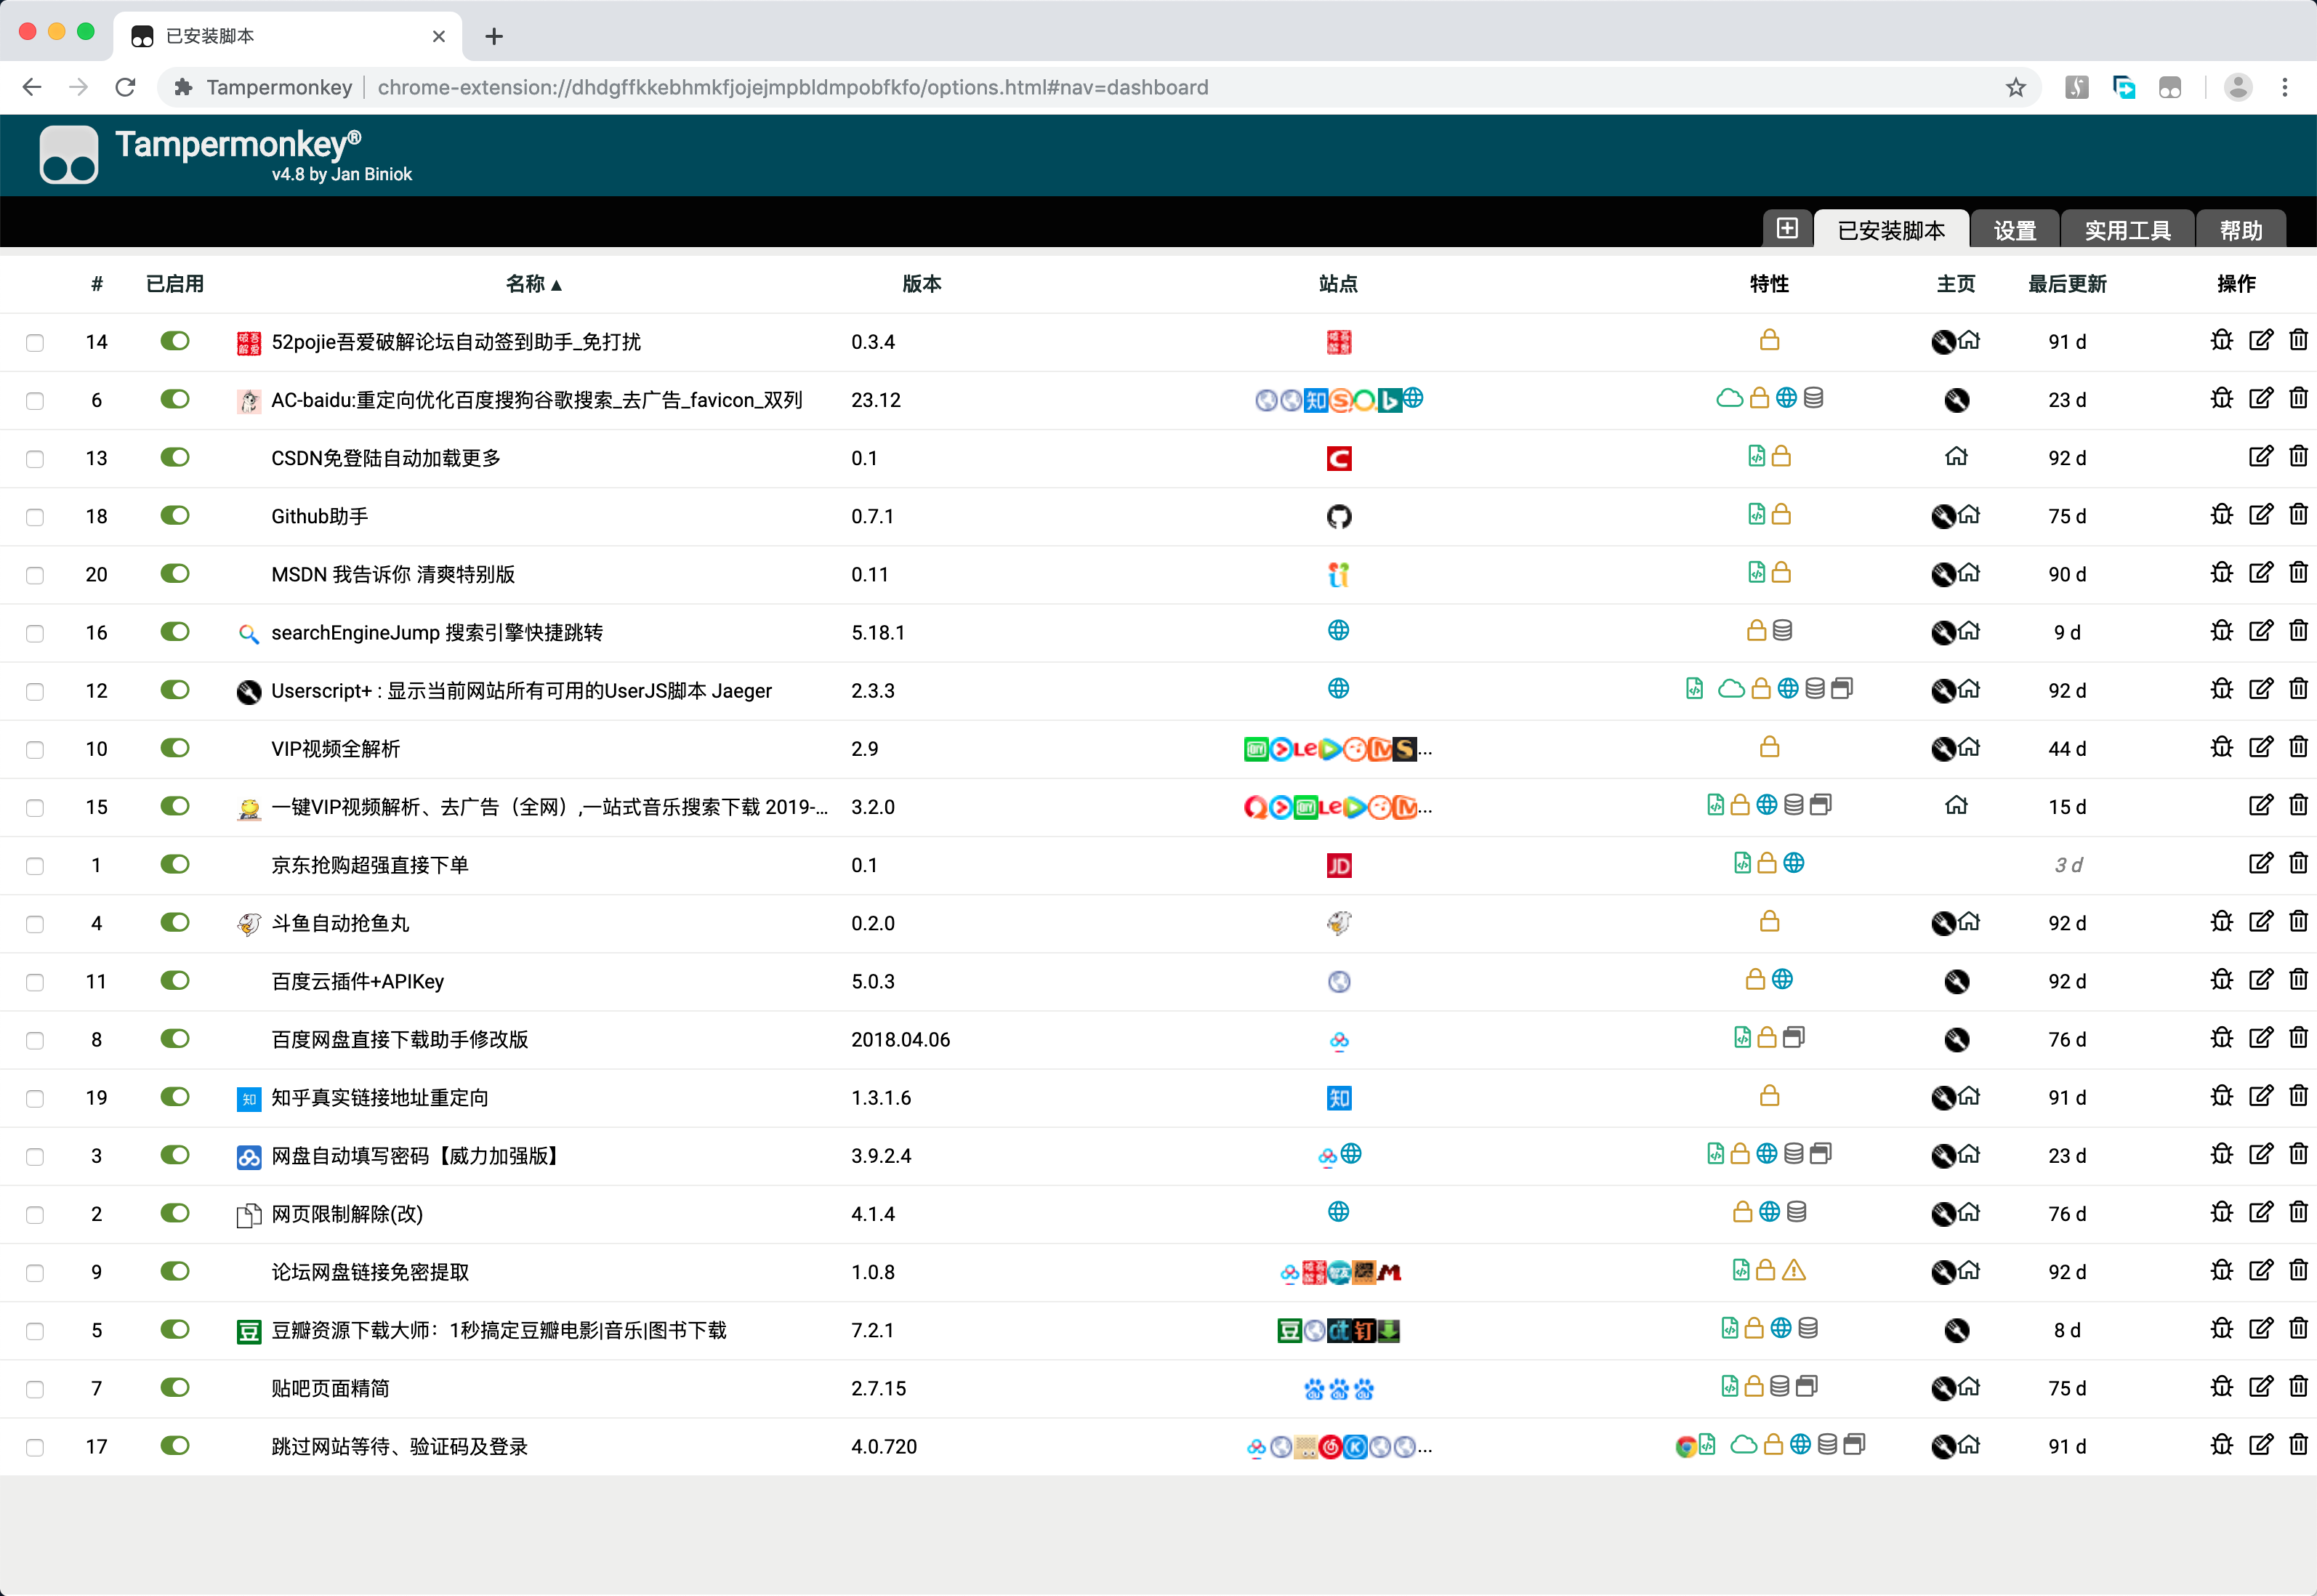Edit the 贴吧页面精简 script
Image resolution: width=2317 pixels, height=1596 pixels.
(2260, 1386)
